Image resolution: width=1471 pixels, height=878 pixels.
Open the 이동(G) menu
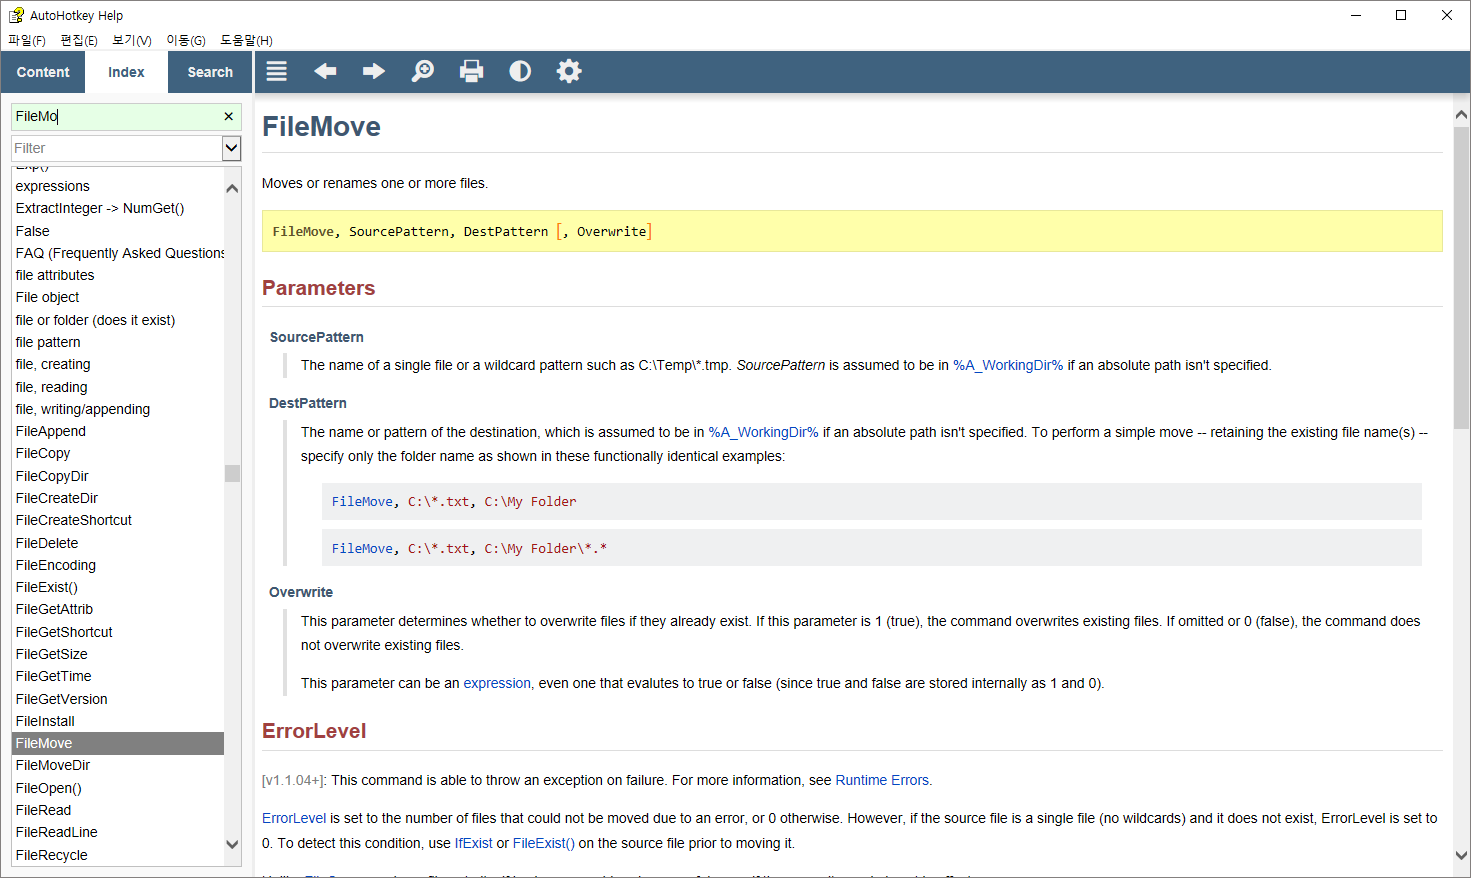(186, 40)
